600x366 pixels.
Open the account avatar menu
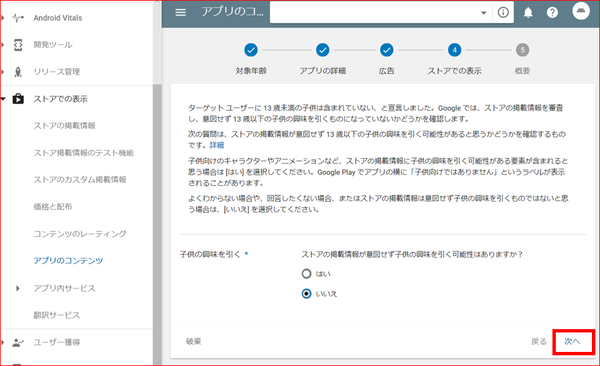pyautogui.click(x=580, y=11)
